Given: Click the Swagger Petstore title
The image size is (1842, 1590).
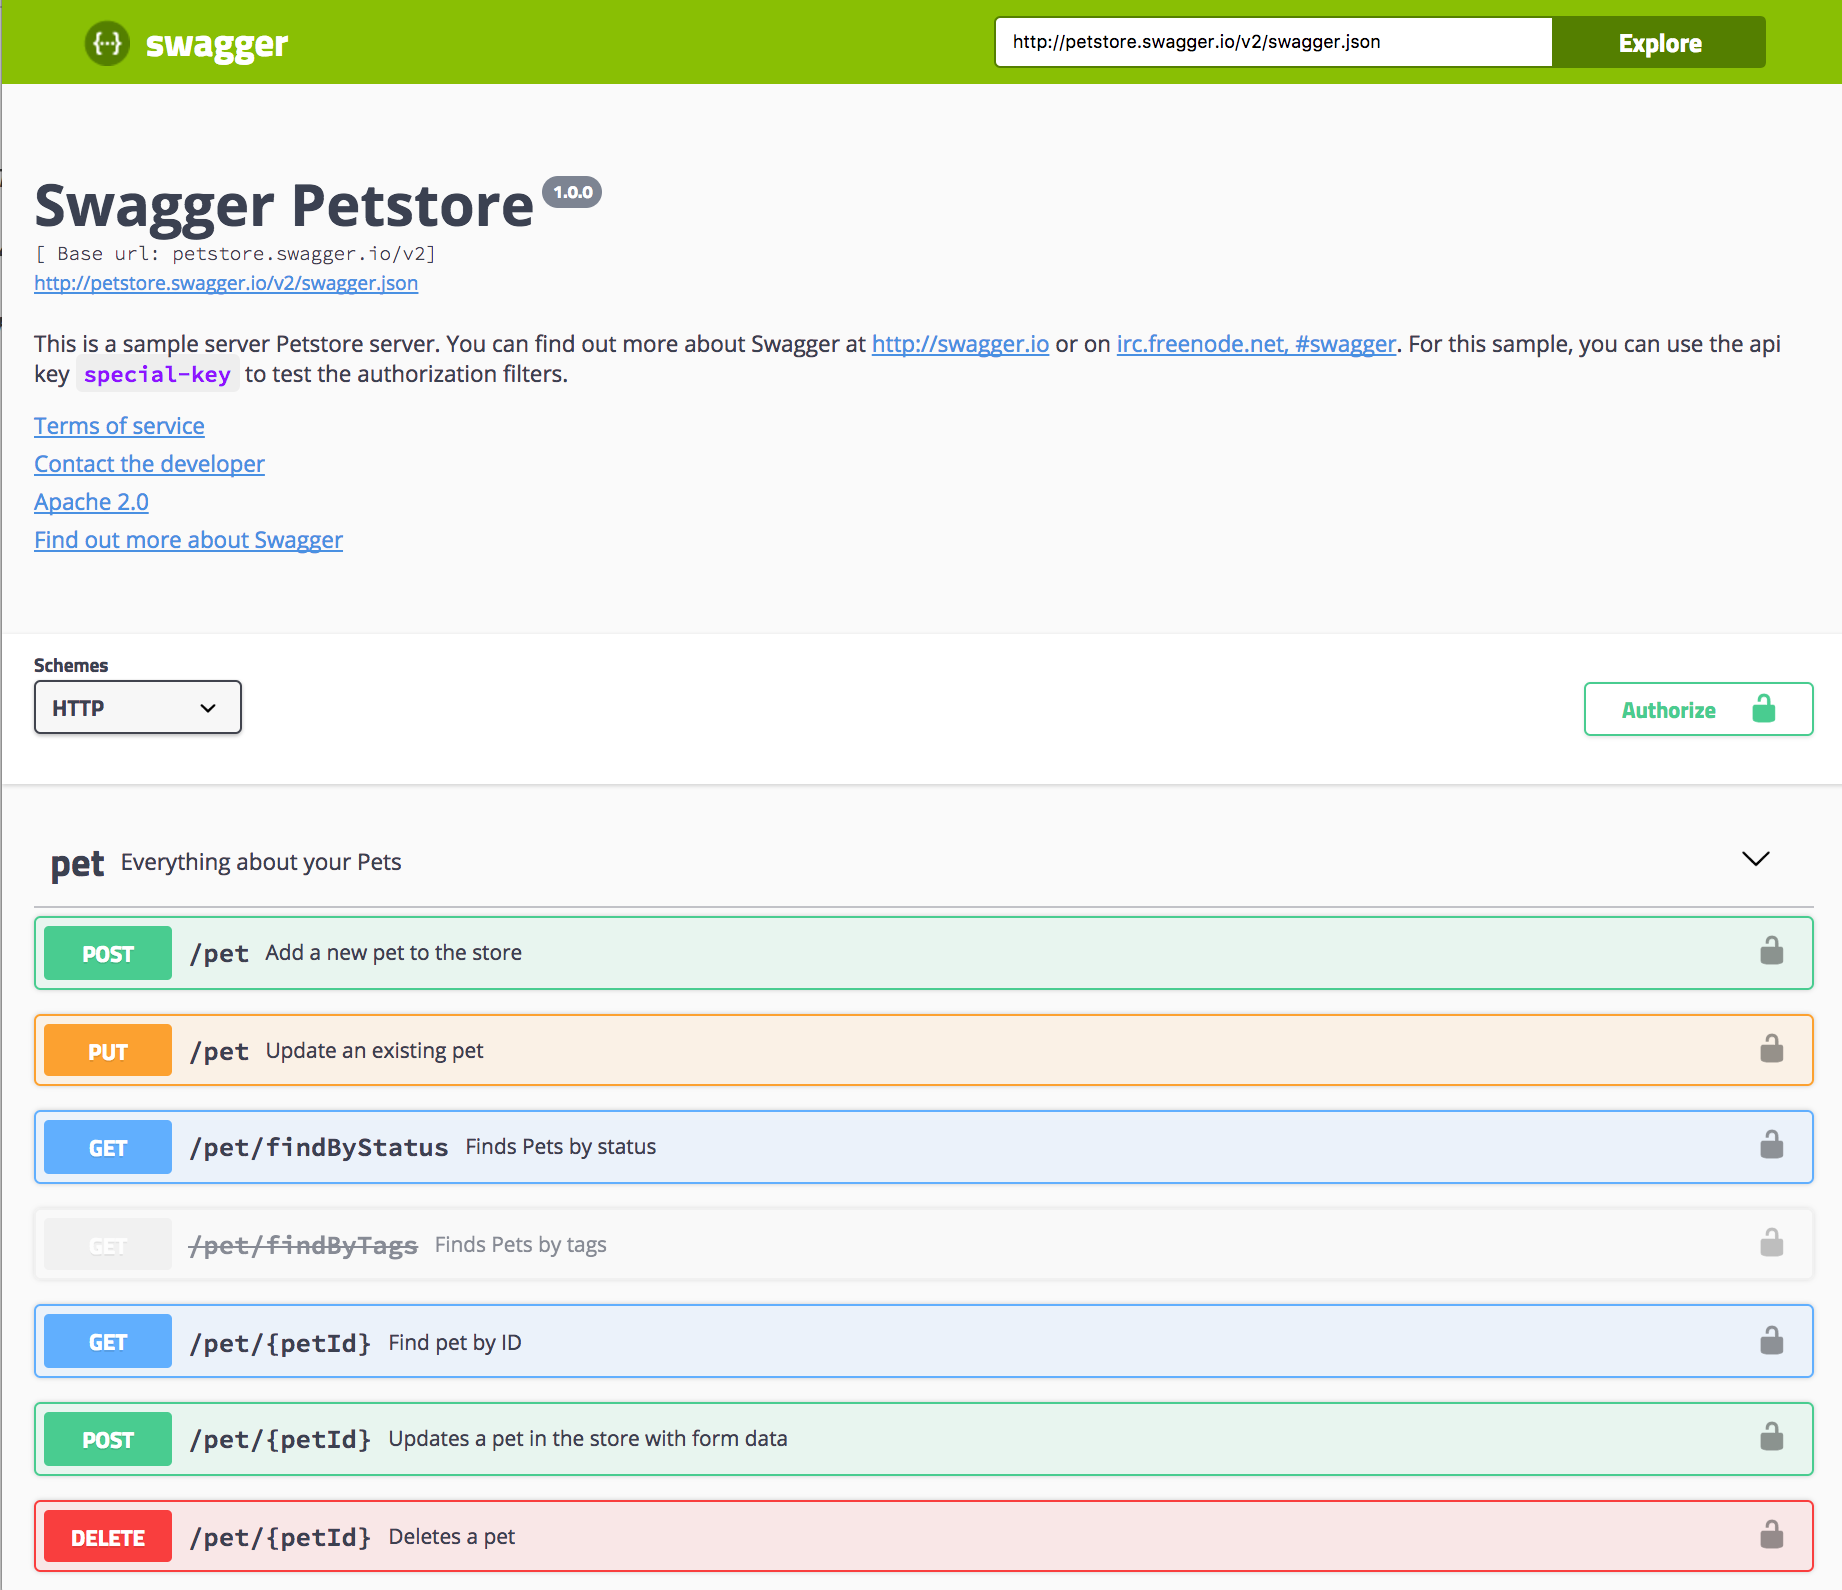Looking at the screenshot, I should pos(284,206).
